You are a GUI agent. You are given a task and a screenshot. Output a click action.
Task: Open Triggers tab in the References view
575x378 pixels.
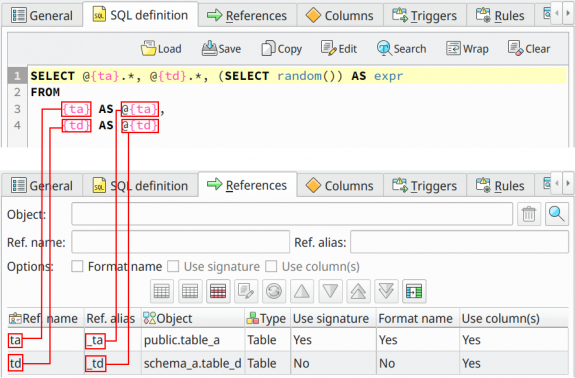pos(425,186)
